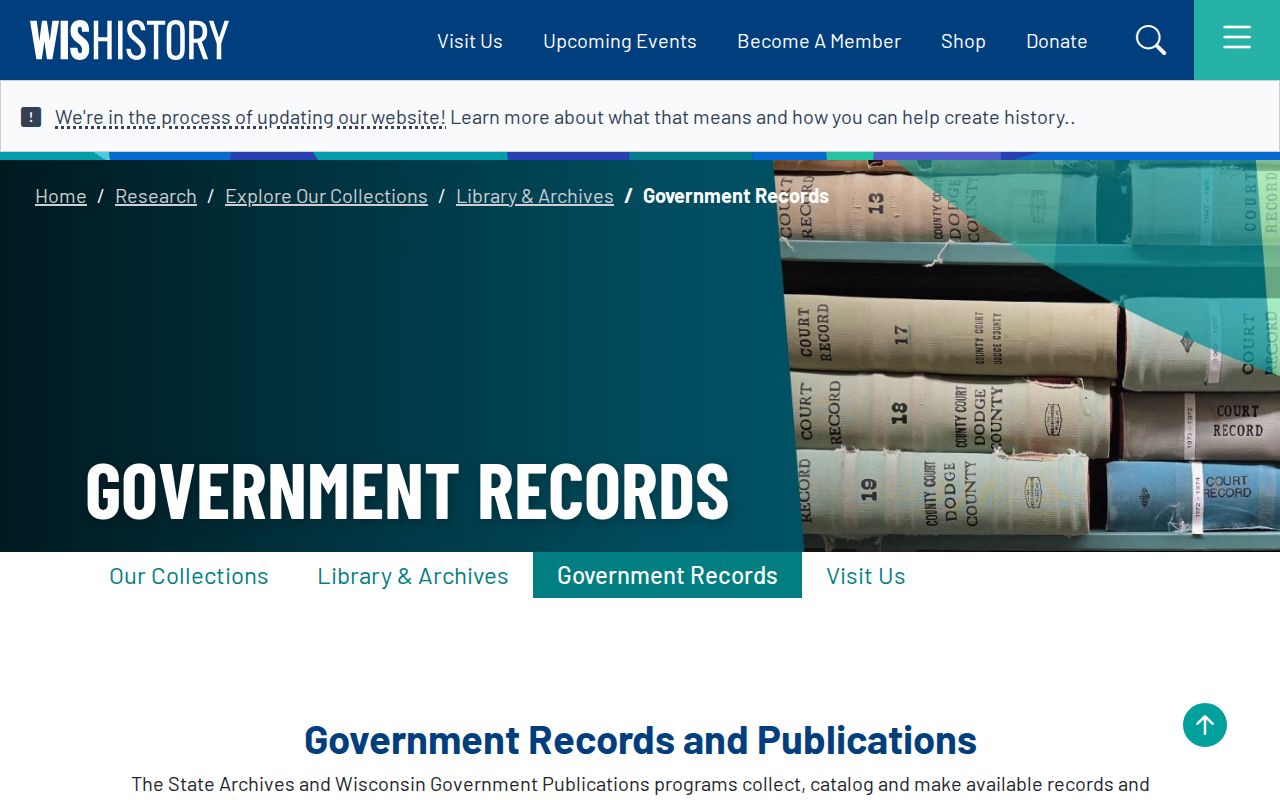Screen dimensions: 1280x800
Task: Open the website update notice link
Action: click(250, 117)
